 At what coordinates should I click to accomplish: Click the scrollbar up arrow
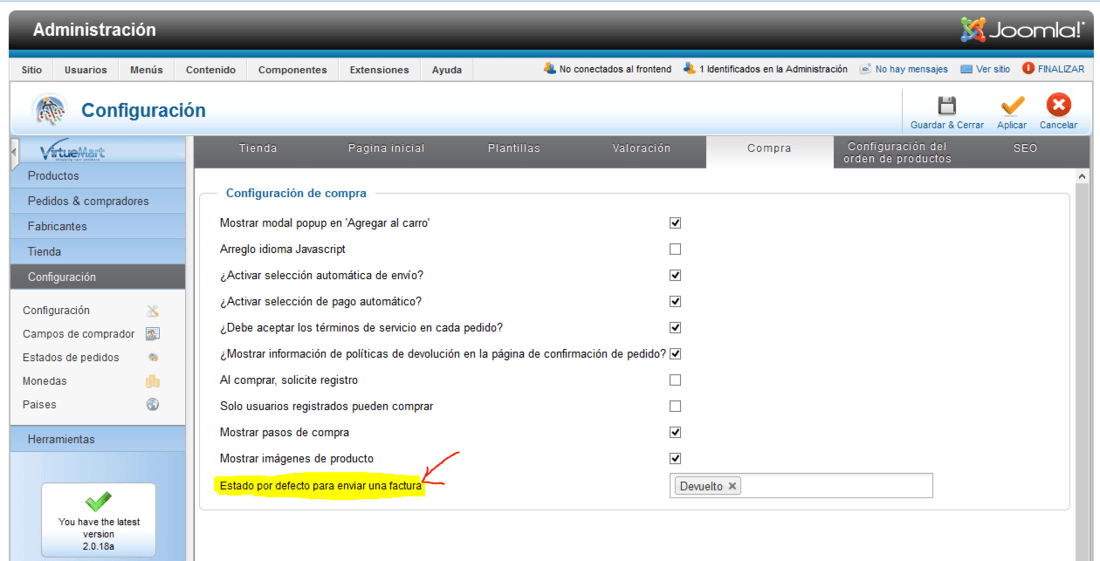pos(1081,176)
